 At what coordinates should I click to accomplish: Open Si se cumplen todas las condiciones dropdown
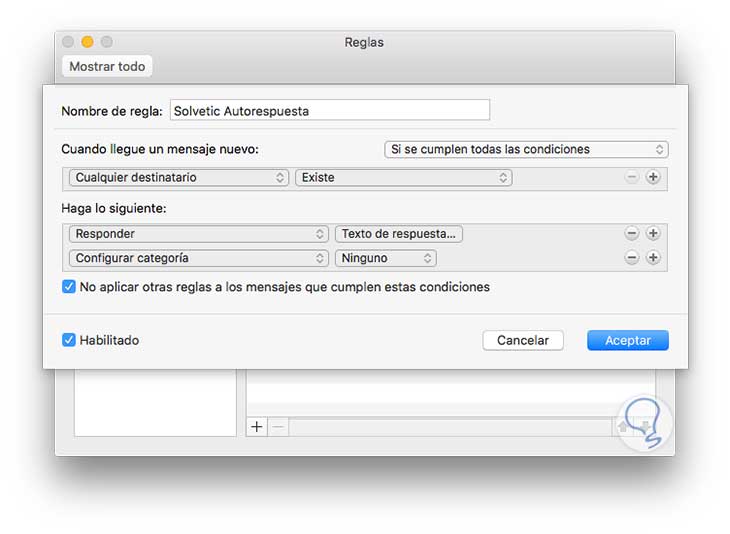click(x=526, y=150)
